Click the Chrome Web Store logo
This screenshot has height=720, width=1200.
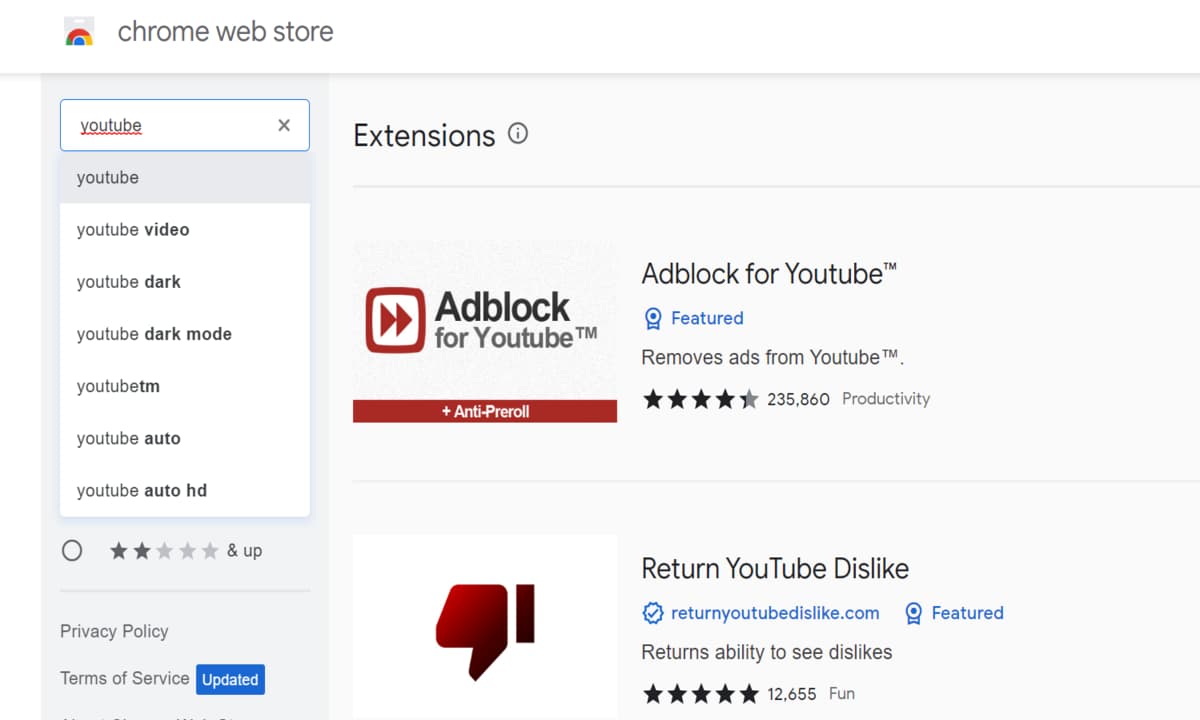click(x=79, y=31)
